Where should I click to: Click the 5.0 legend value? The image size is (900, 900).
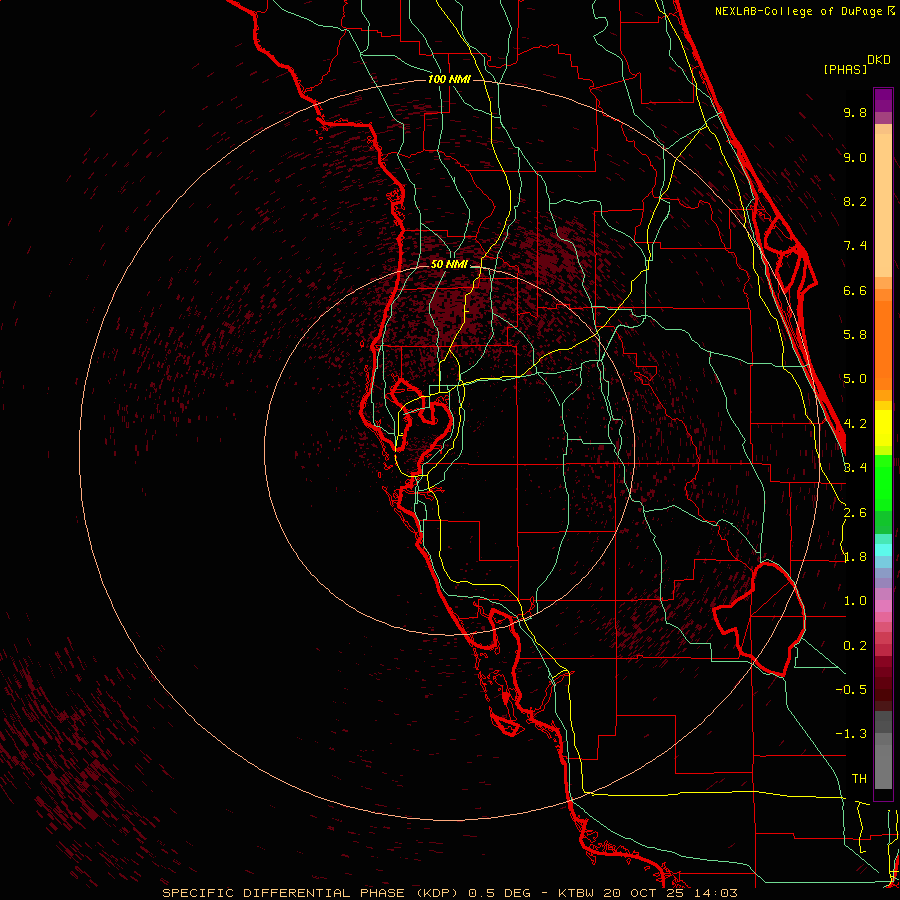855,379
